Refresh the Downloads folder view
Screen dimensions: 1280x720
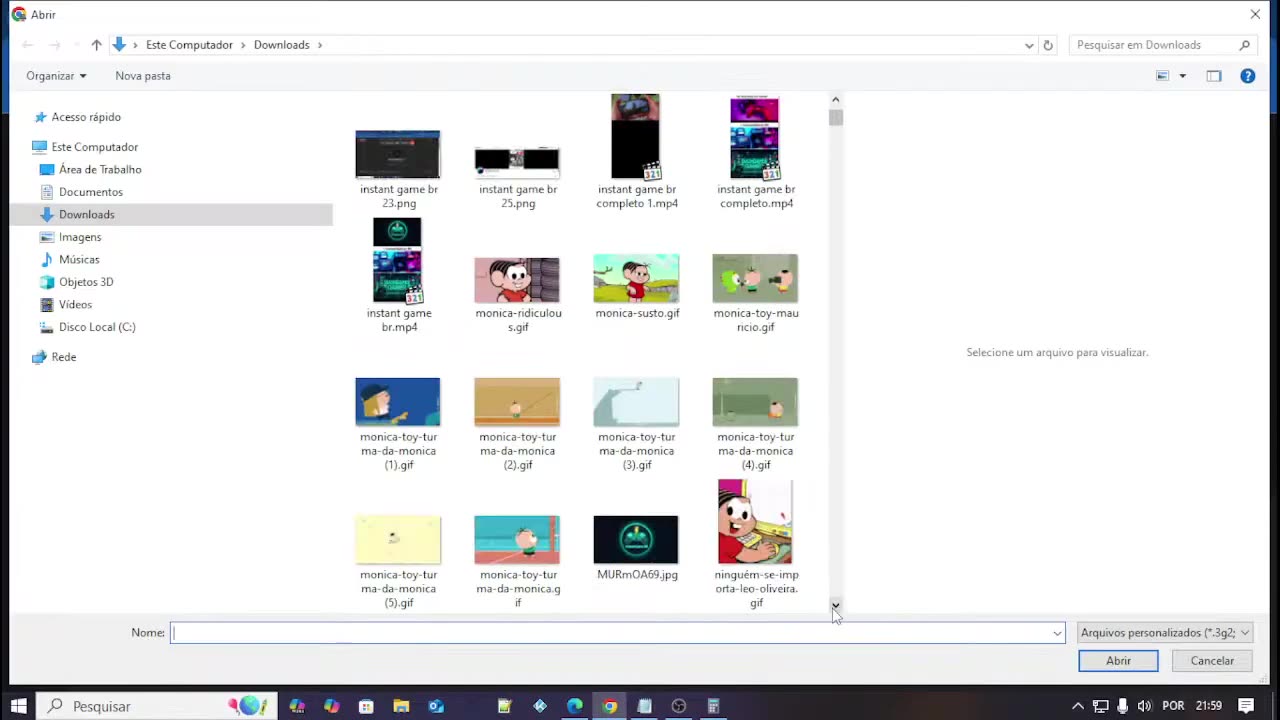click(x=1048, y=45)
